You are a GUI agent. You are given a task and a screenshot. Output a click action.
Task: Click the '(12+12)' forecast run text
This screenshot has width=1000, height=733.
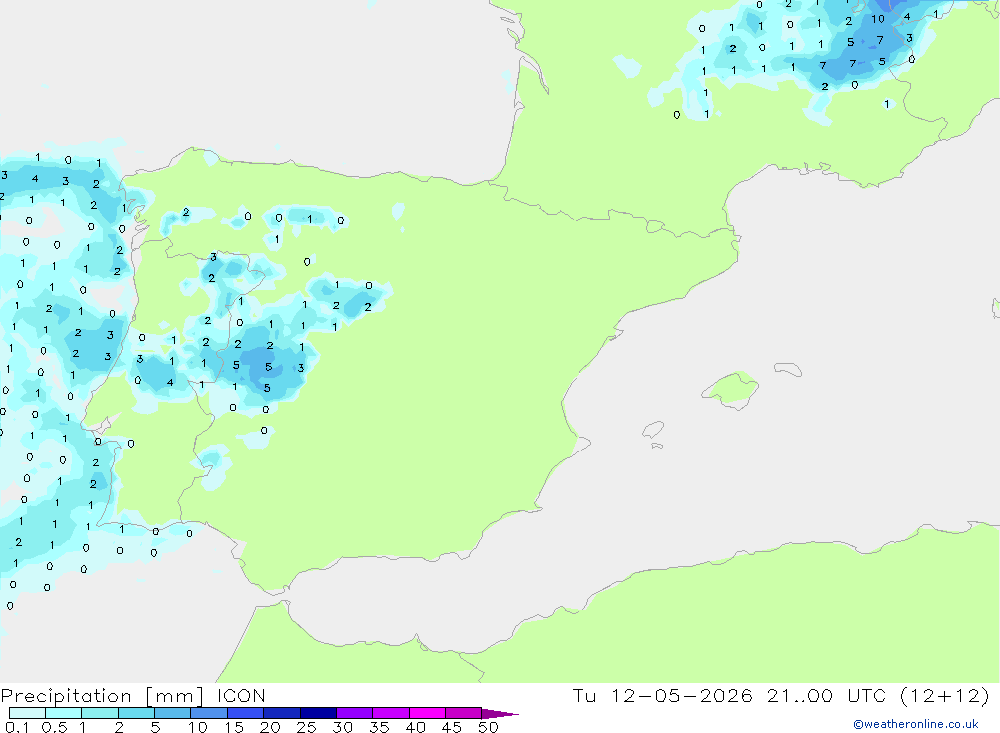[945, 696]
